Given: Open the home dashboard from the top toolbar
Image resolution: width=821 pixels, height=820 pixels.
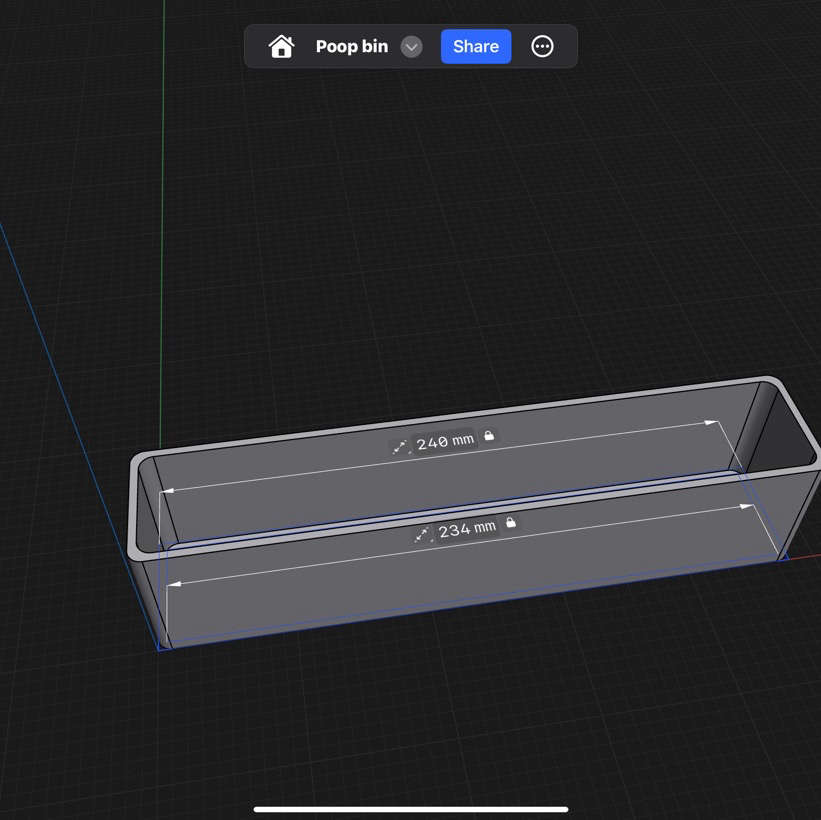Looking at the screenshot, I should click(x=283, y=46).
